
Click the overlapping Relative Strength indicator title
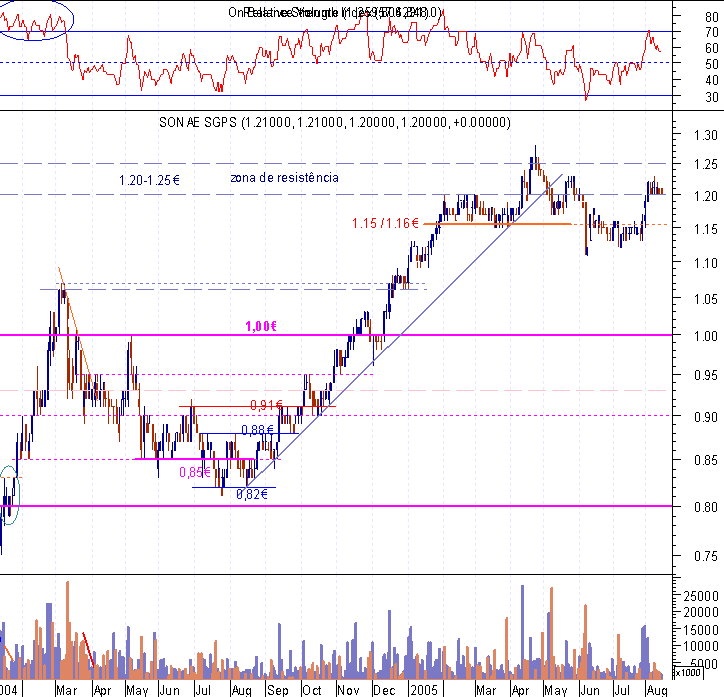pyautogui.click(x=335, y=12)
